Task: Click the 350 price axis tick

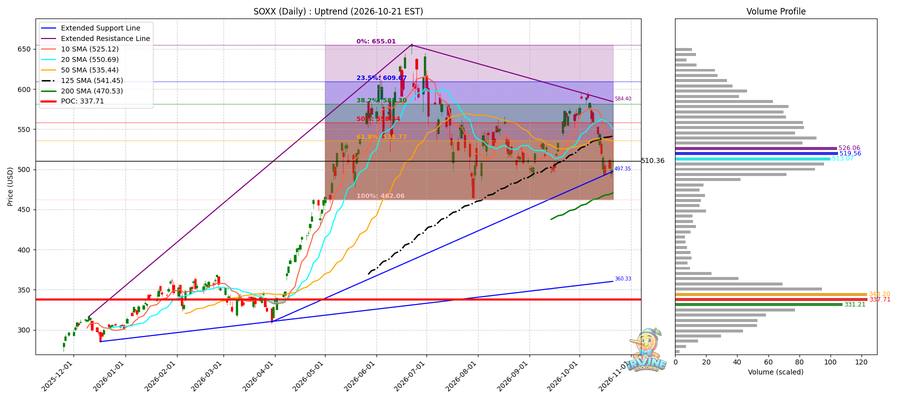Action: [x=27, y=290]
